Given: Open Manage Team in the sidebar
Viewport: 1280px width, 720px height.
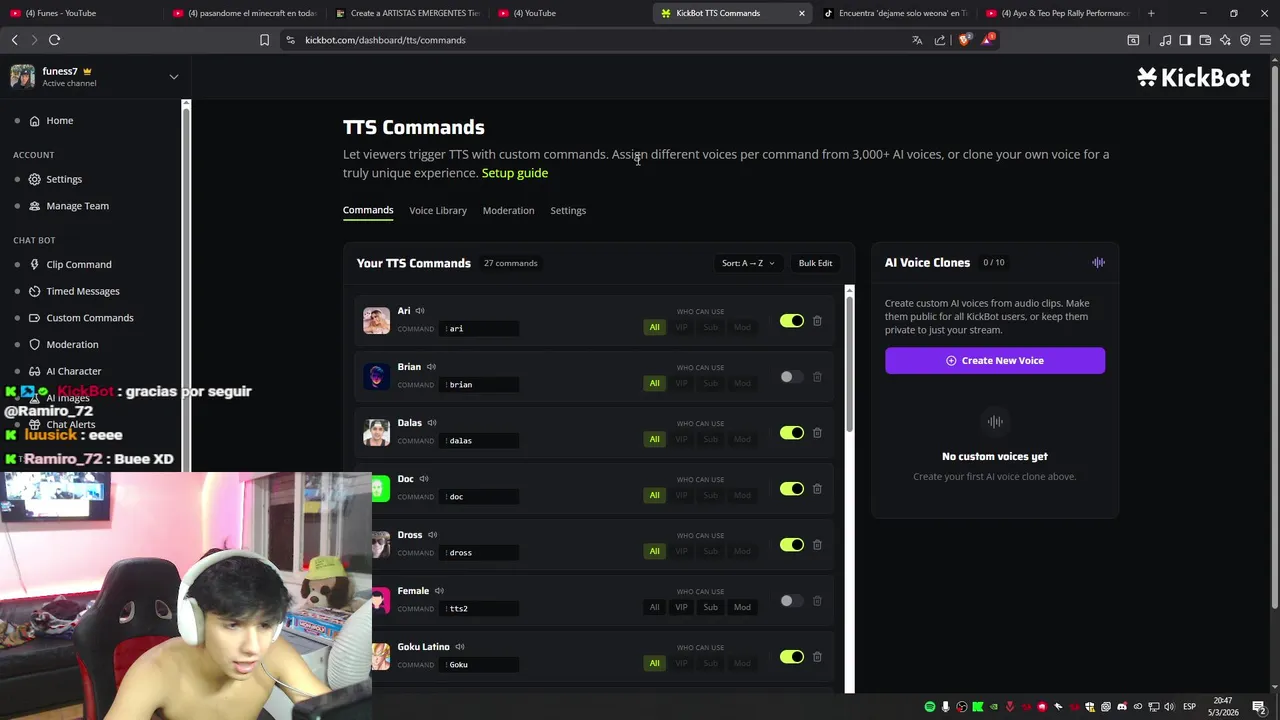Looking at the screenshot, I should 77,206.
